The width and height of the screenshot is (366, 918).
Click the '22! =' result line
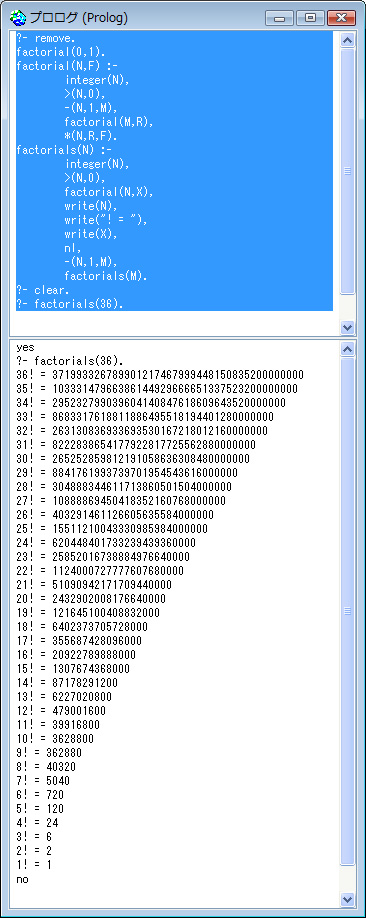click(x=101, y=571)
